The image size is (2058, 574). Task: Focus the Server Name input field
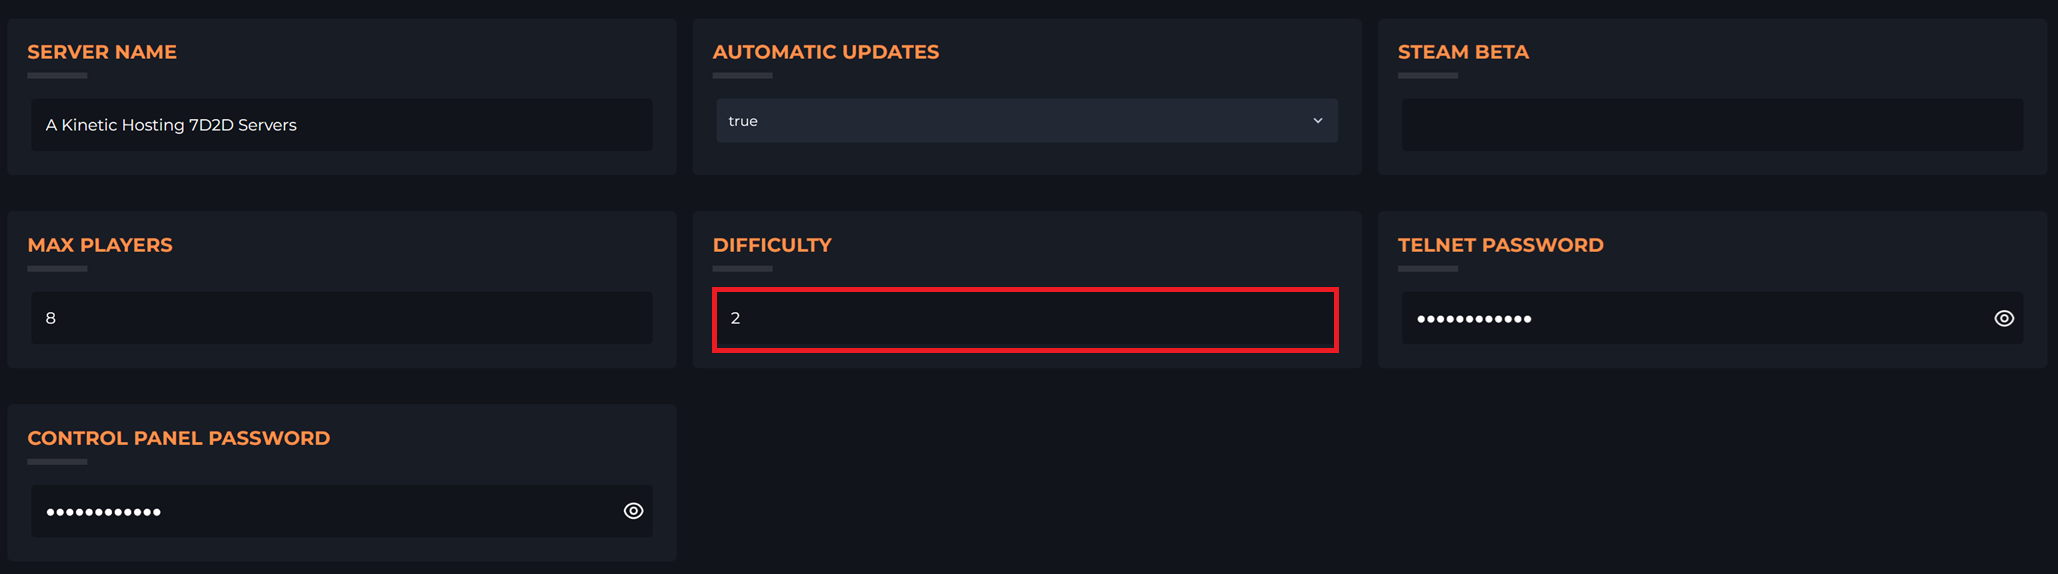342,125
